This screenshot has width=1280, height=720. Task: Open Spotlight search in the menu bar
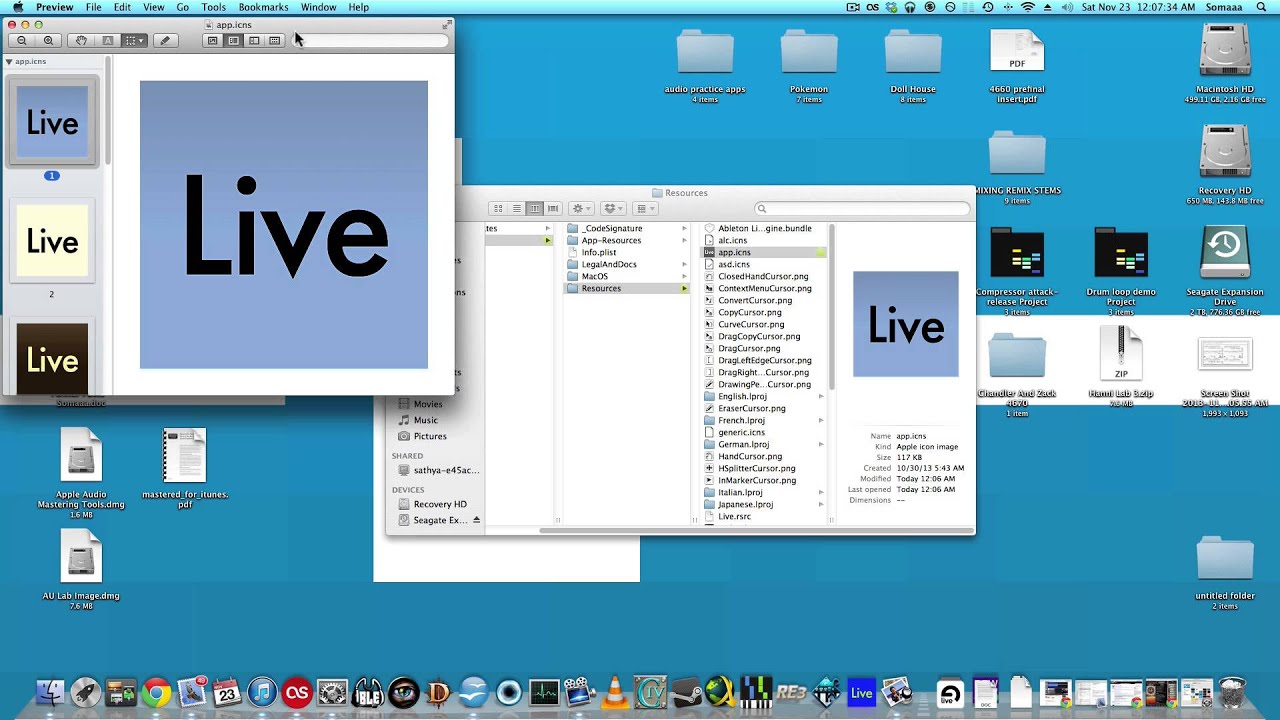tap(1259, 7)
